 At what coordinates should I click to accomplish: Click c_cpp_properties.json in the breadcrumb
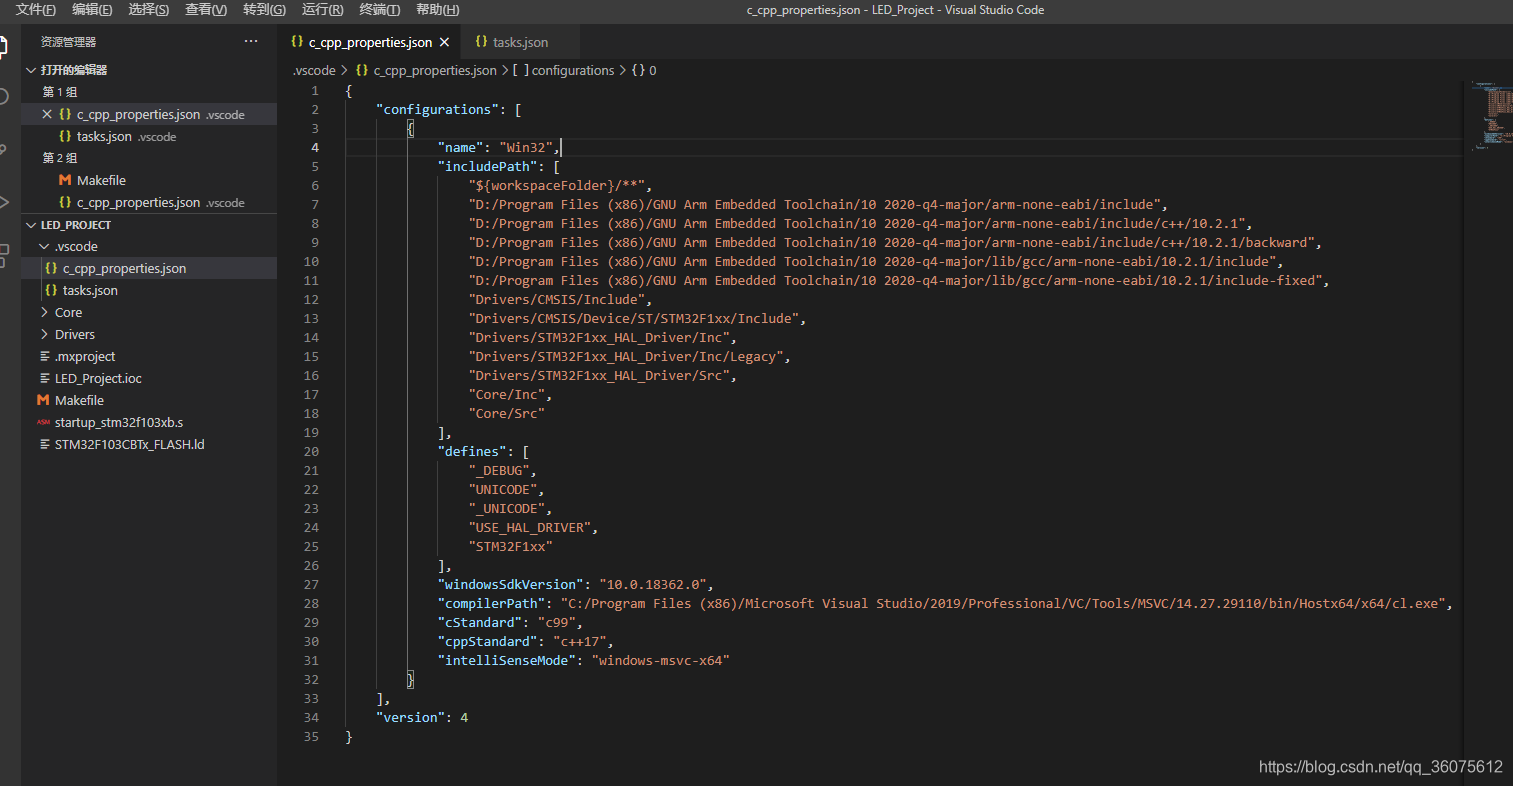pos(435,70)
